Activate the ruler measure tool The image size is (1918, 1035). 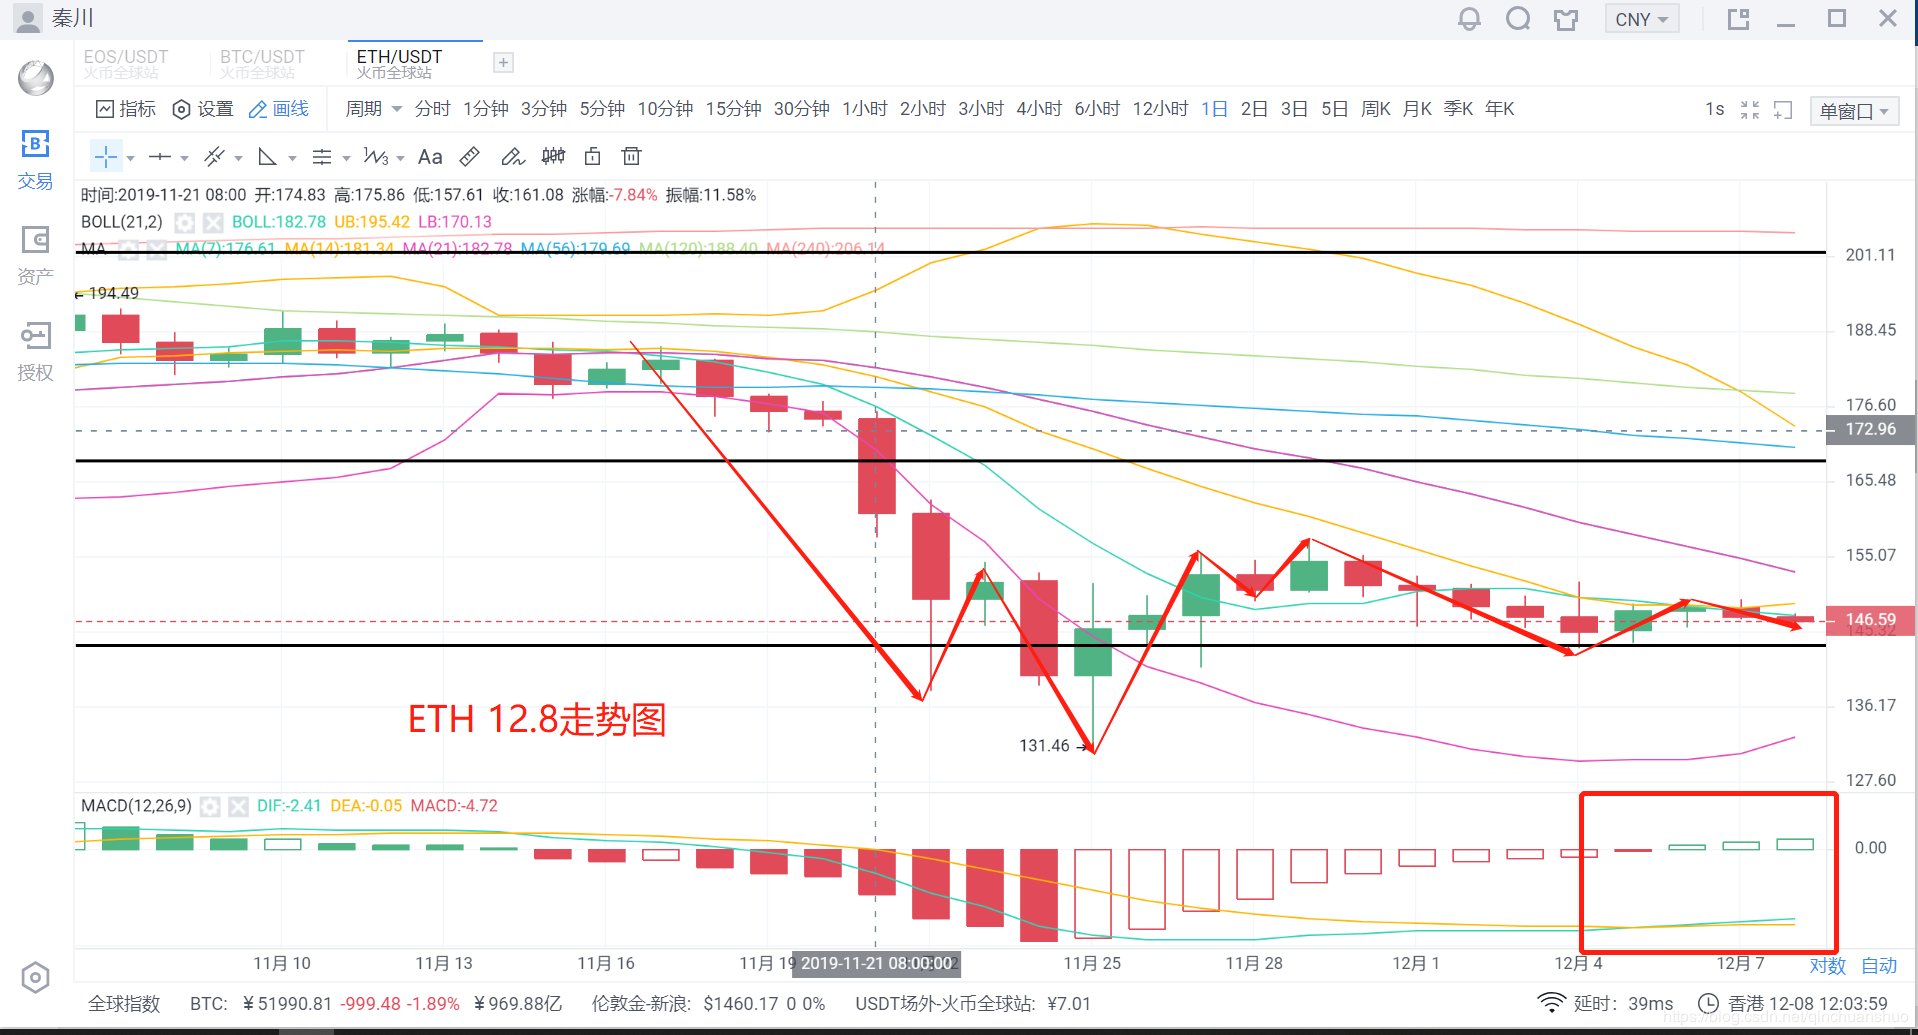[469, 157]
